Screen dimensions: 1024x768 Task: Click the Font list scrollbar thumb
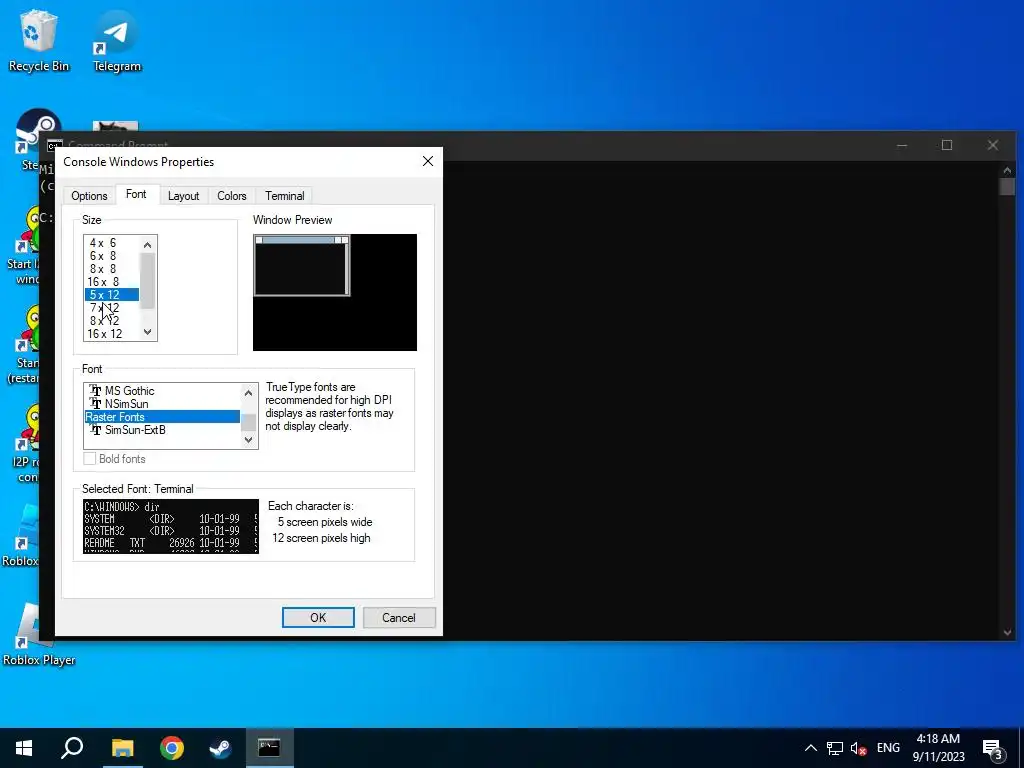click(x=248, y=422)
